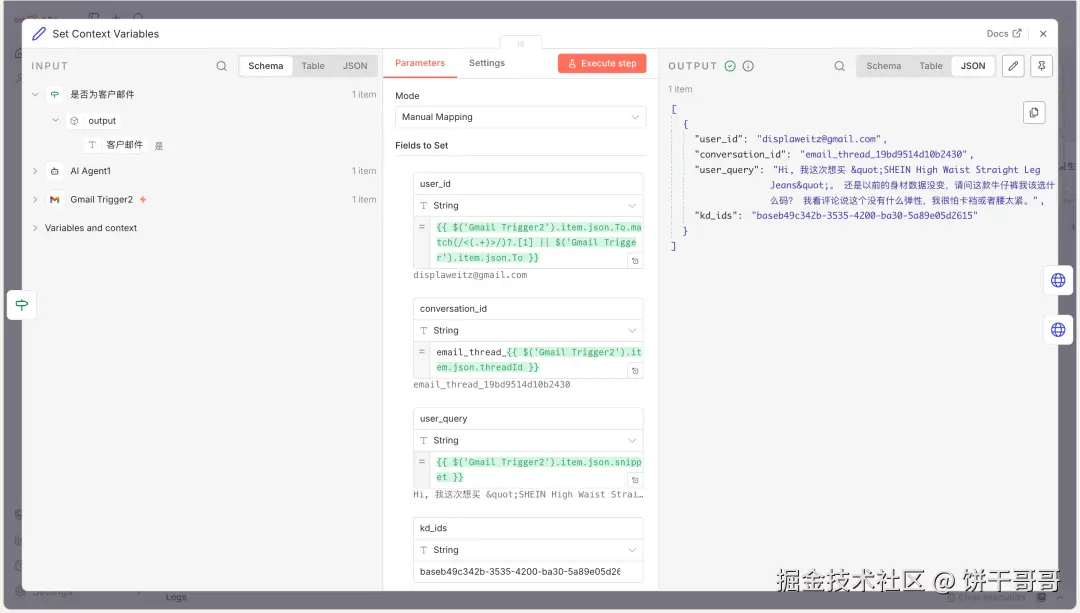Click the user_id expression value box
Screen dimensions: 1080x613
click(x=538, y=242)
